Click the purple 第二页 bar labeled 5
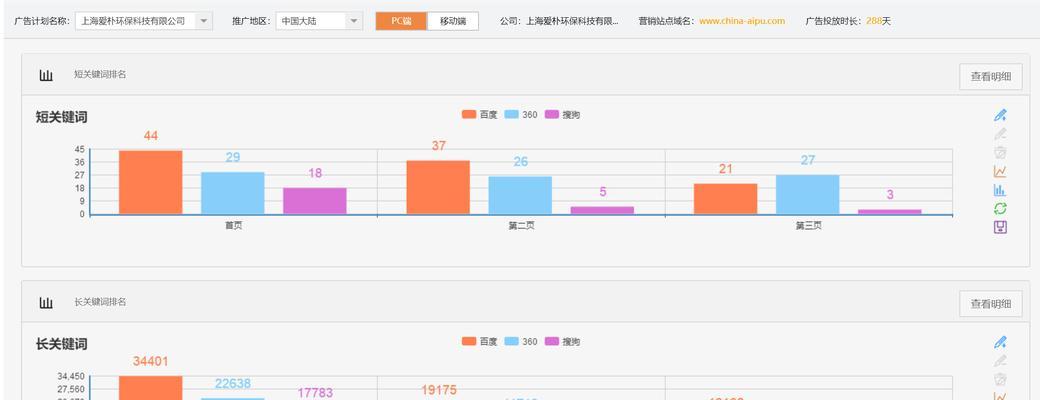This screenshot has width=1040, height=400. coord(603,210)
